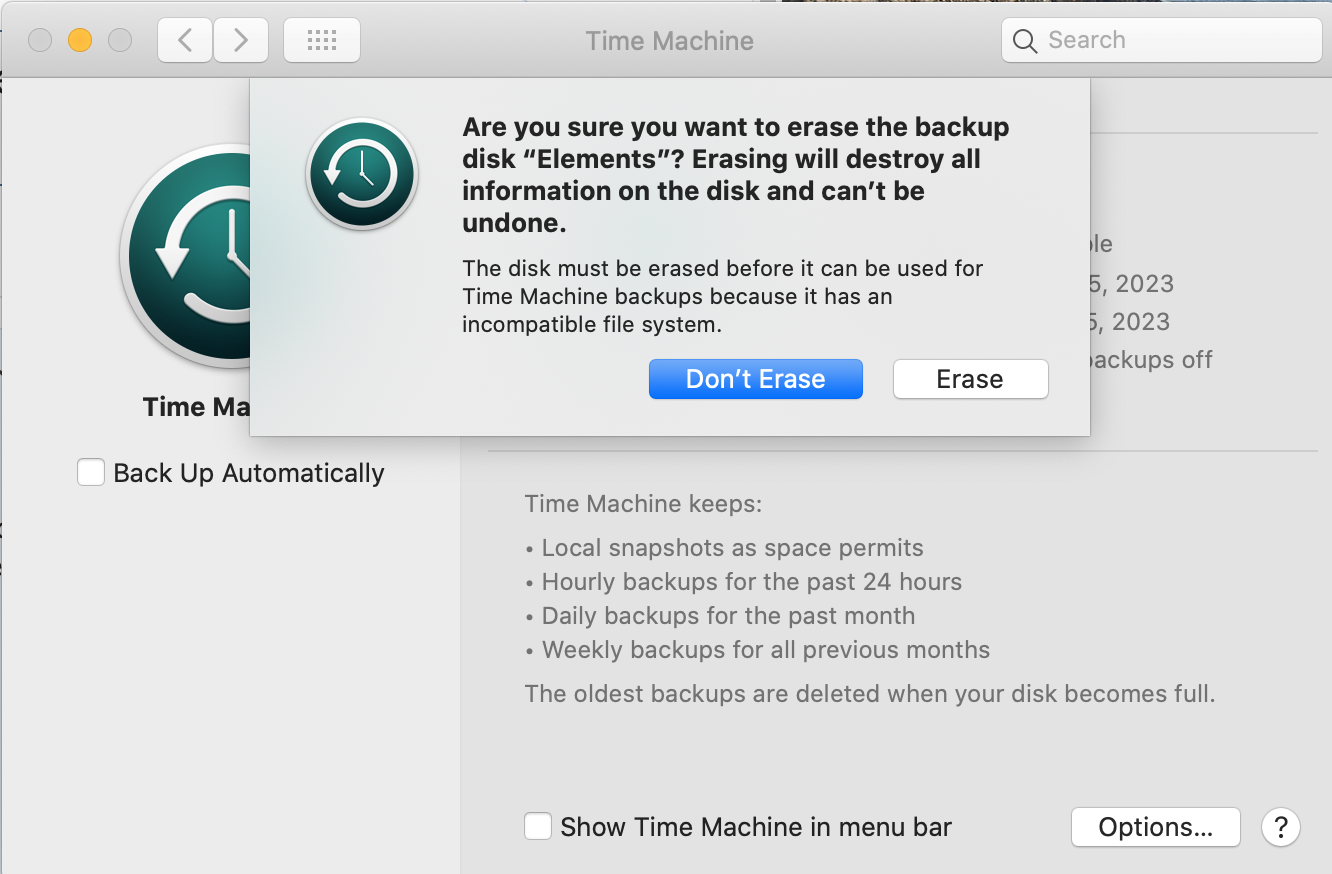Viewport: 1332px width, 874px height.
Task: Open the Options… dialog
Action: 1155,827
